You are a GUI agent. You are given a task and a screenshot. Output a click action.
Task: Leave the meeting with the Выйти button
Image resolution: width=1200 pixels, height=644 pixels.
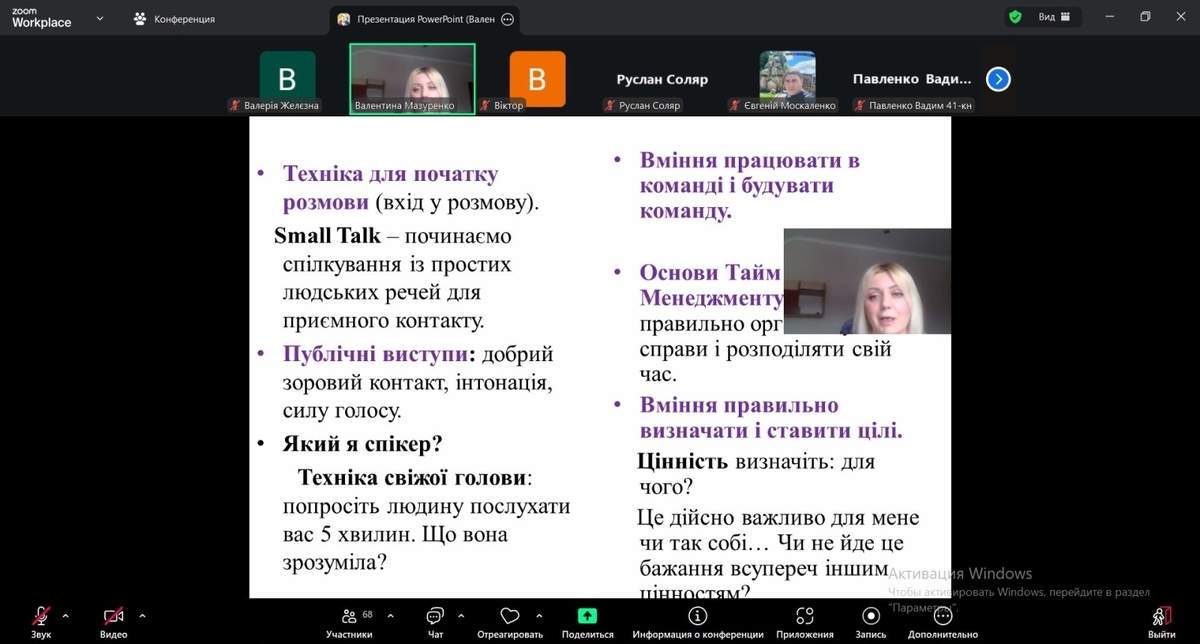(x=1161, y=617)
